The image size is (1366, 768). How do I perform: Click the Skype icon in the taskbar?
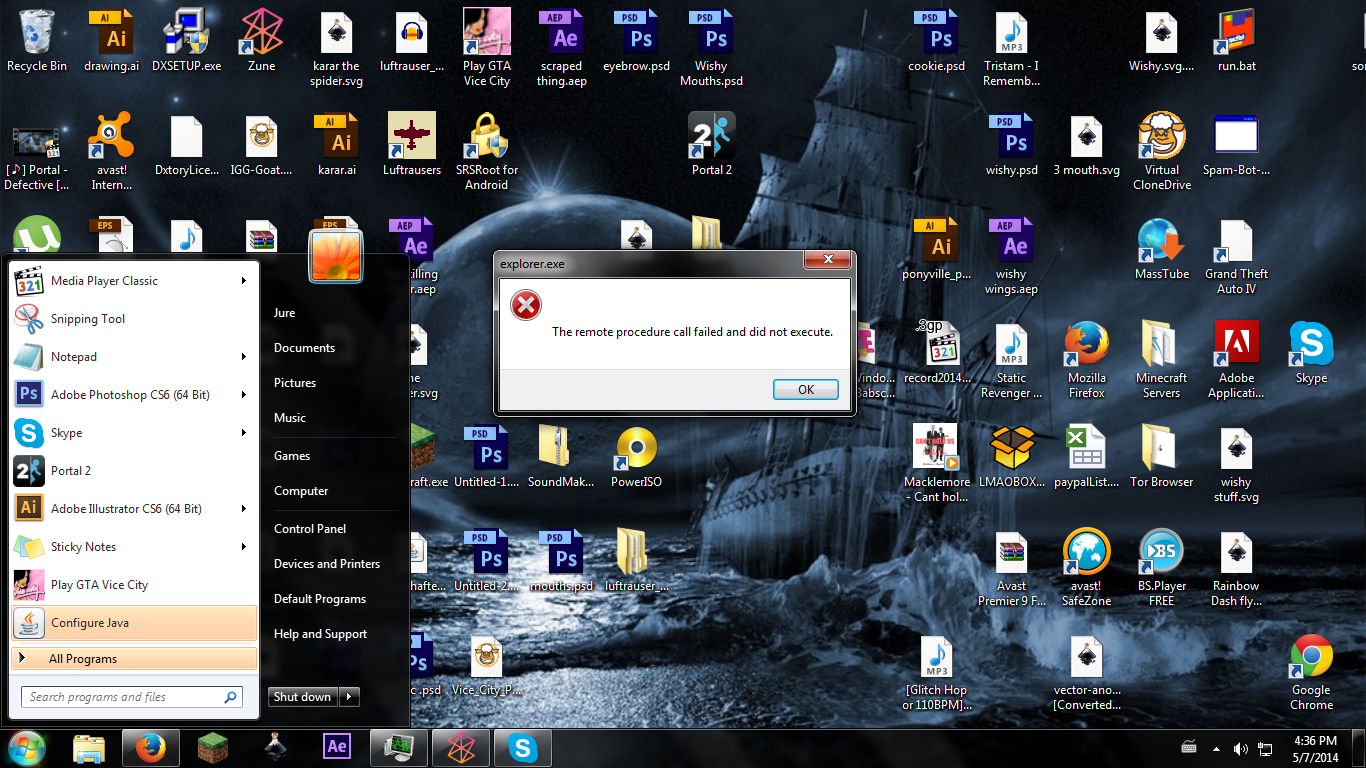click(521, 747)
